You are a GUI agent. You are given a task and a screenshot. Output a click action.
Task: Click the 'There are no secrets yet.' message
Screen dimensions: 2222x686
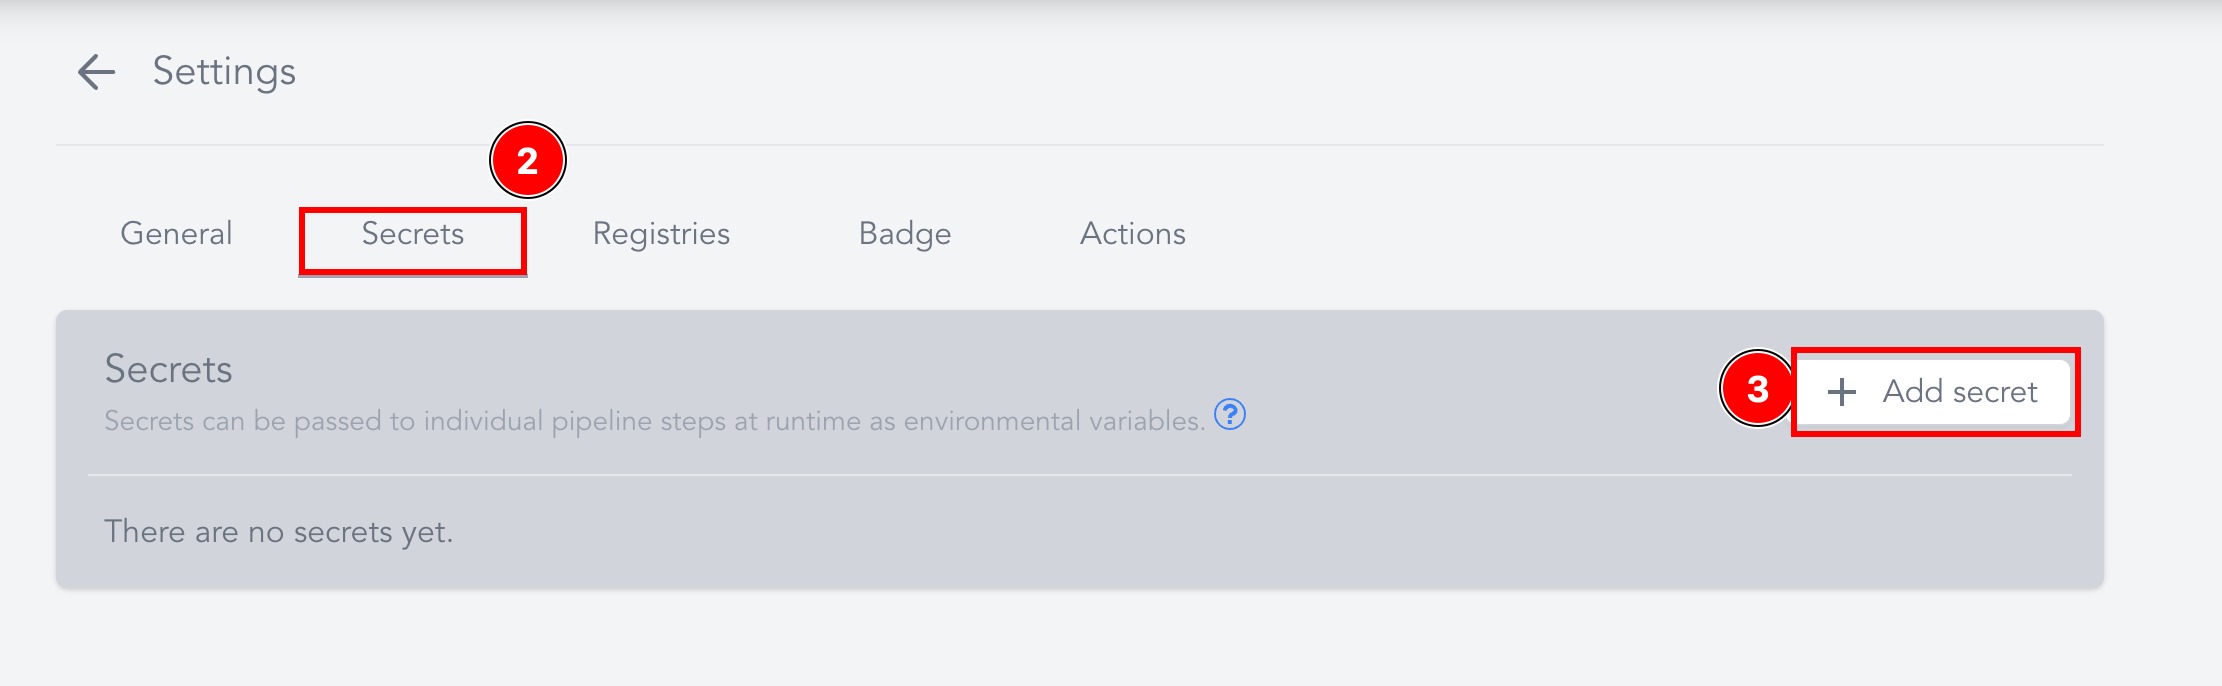click(279, 532)
